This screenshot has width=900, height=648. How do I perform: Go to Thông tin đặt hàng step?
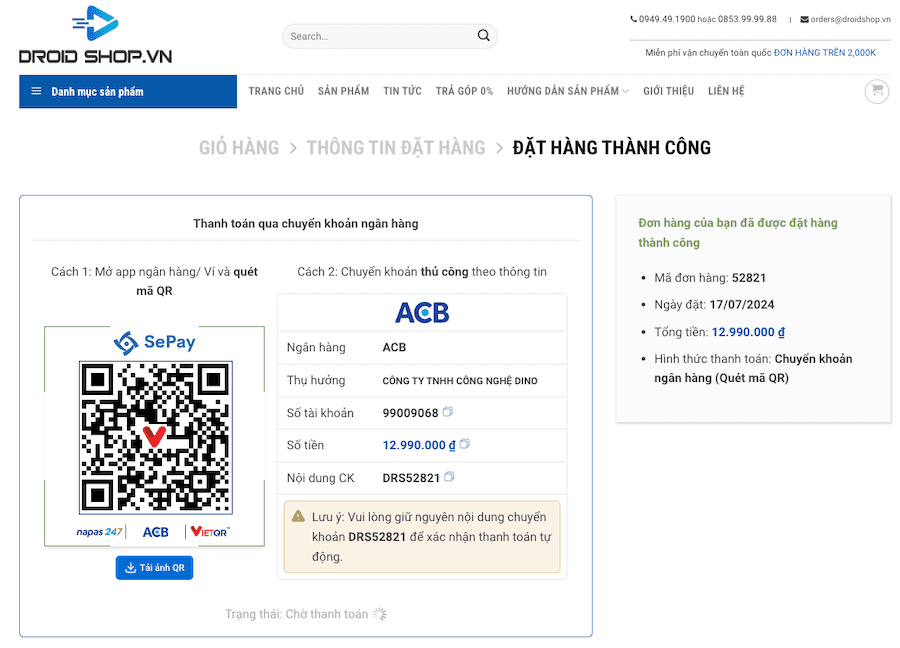395,148
